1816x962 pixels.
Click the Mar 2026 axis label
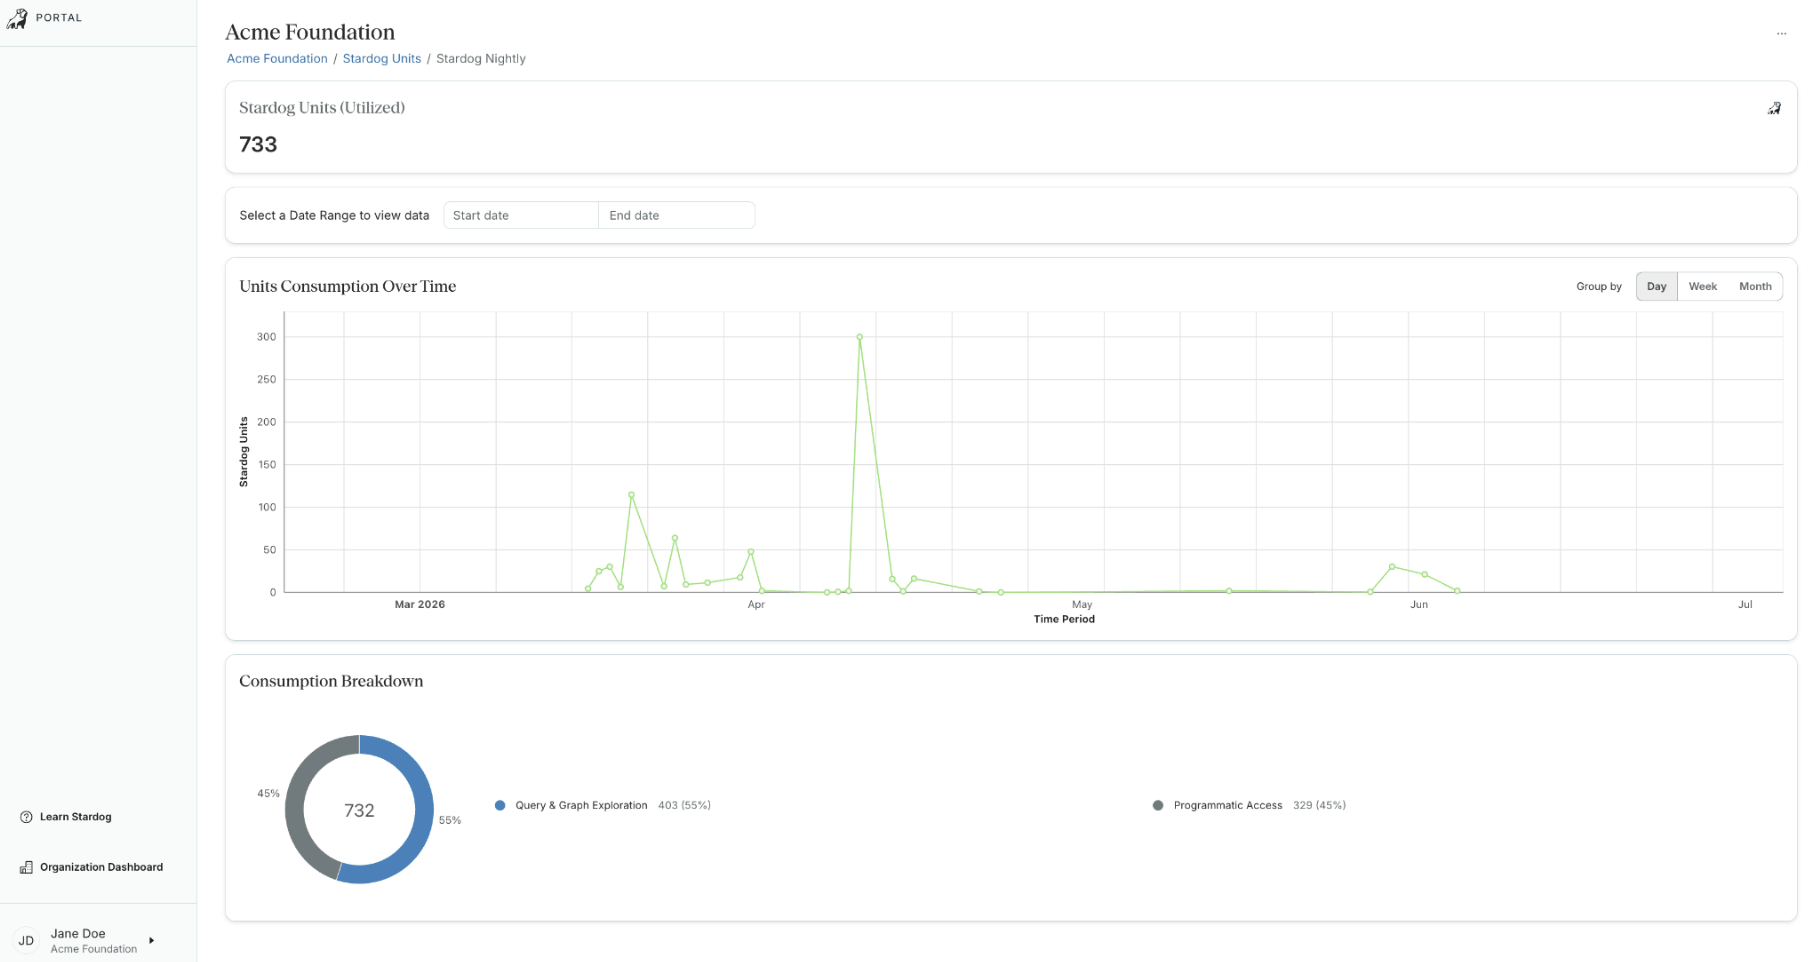click(420, 604)
